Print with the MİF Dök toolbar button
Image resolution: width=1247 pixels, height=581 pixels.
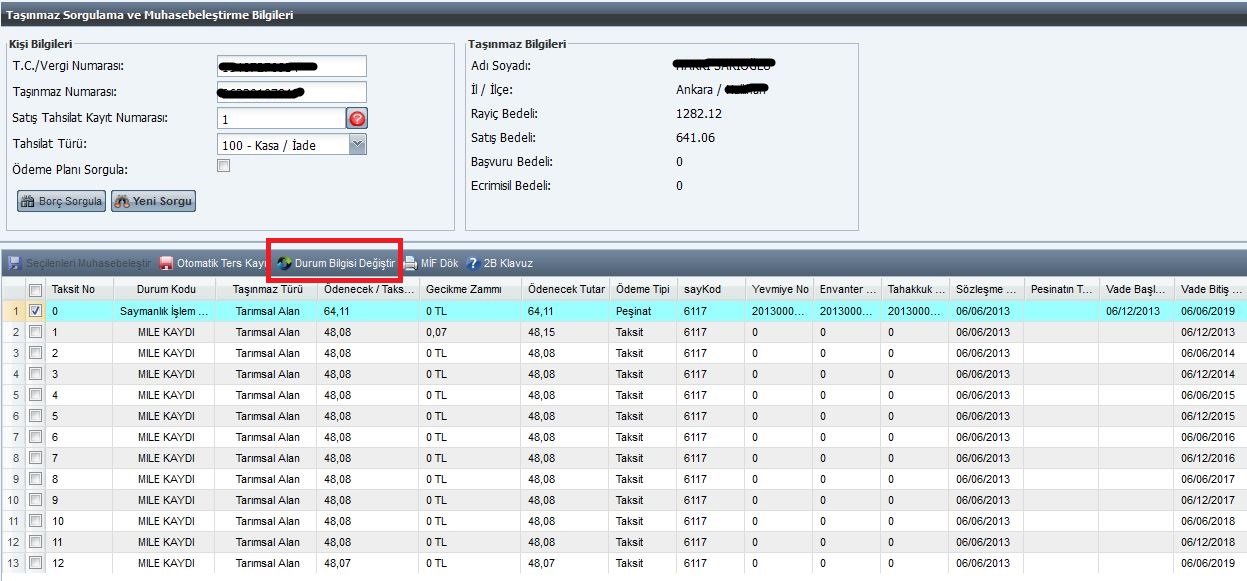point(431,263)
